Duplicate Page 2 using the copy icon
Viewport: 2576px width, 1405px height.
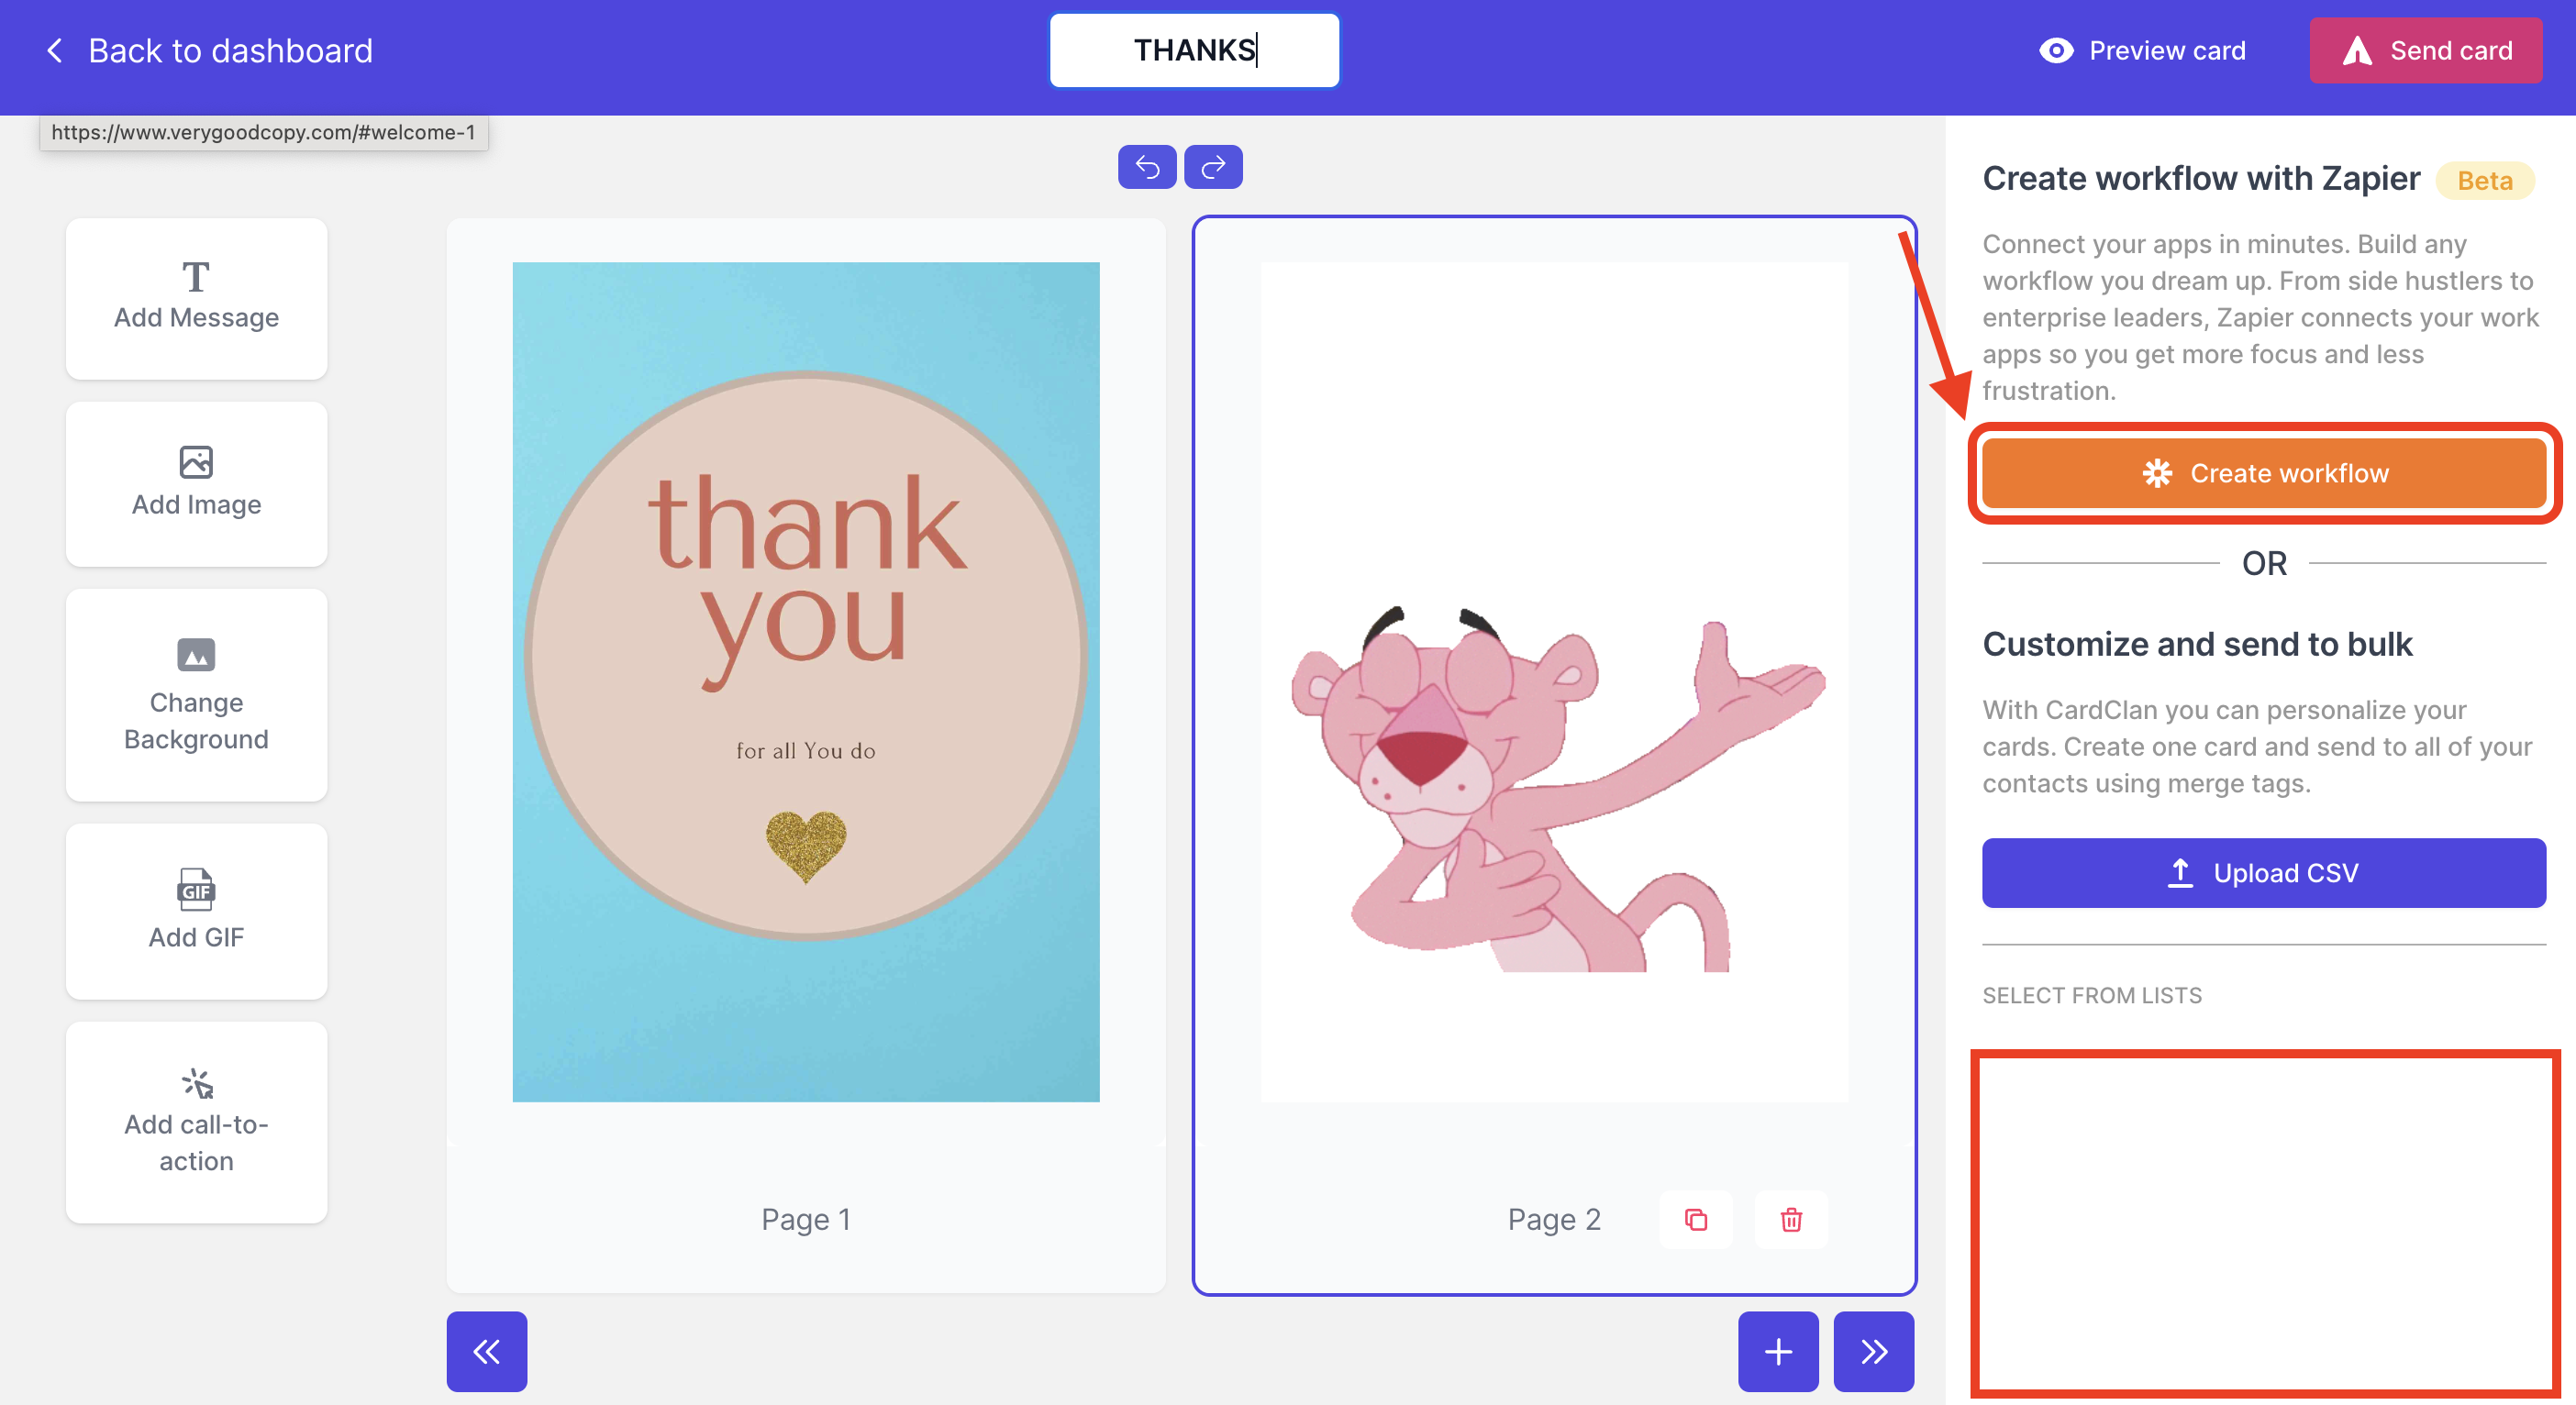pyautogui.click(x=1694, y=1219)
